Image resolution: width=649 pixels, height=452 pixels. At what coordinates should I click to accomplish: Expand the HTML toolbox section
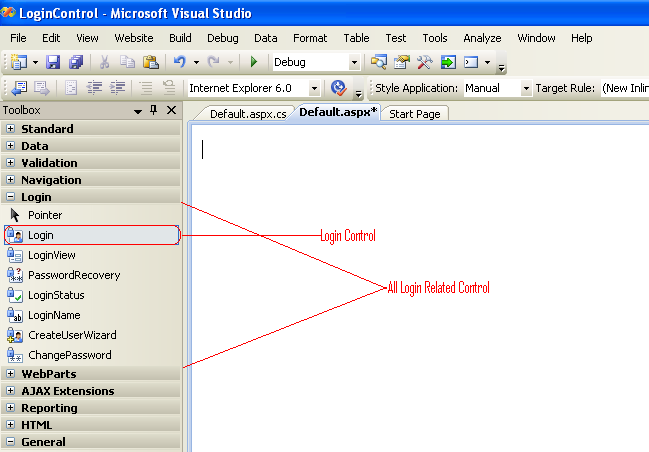point(11,425)
